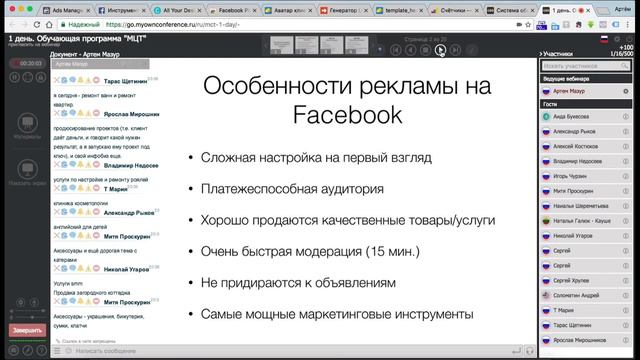640x360 pixels.
Task: Switch to All Your Des browser tab
Action: click(x=178, y=10)
